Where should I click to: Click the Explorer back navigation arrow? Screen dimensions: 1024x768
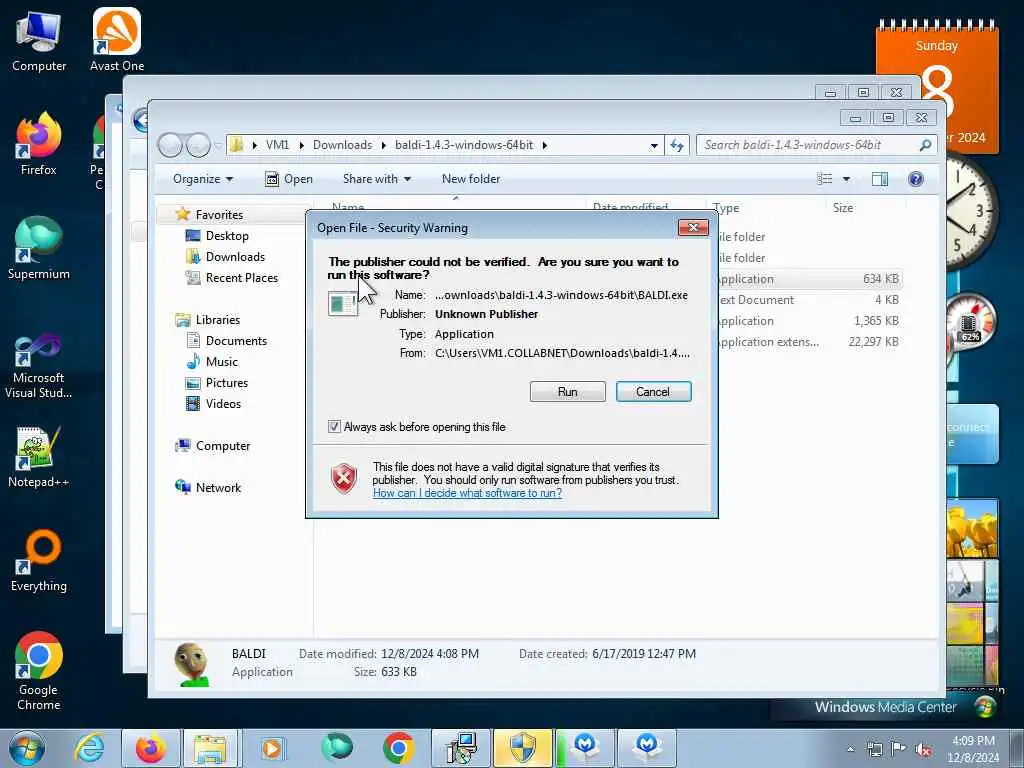click(170, 145)
